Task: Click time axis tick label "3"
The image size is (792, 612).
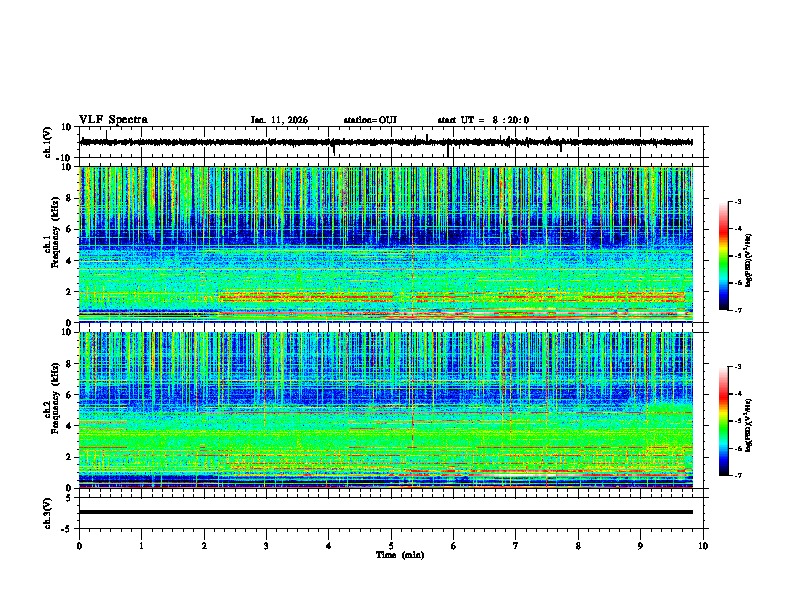Action: [266, 546]
